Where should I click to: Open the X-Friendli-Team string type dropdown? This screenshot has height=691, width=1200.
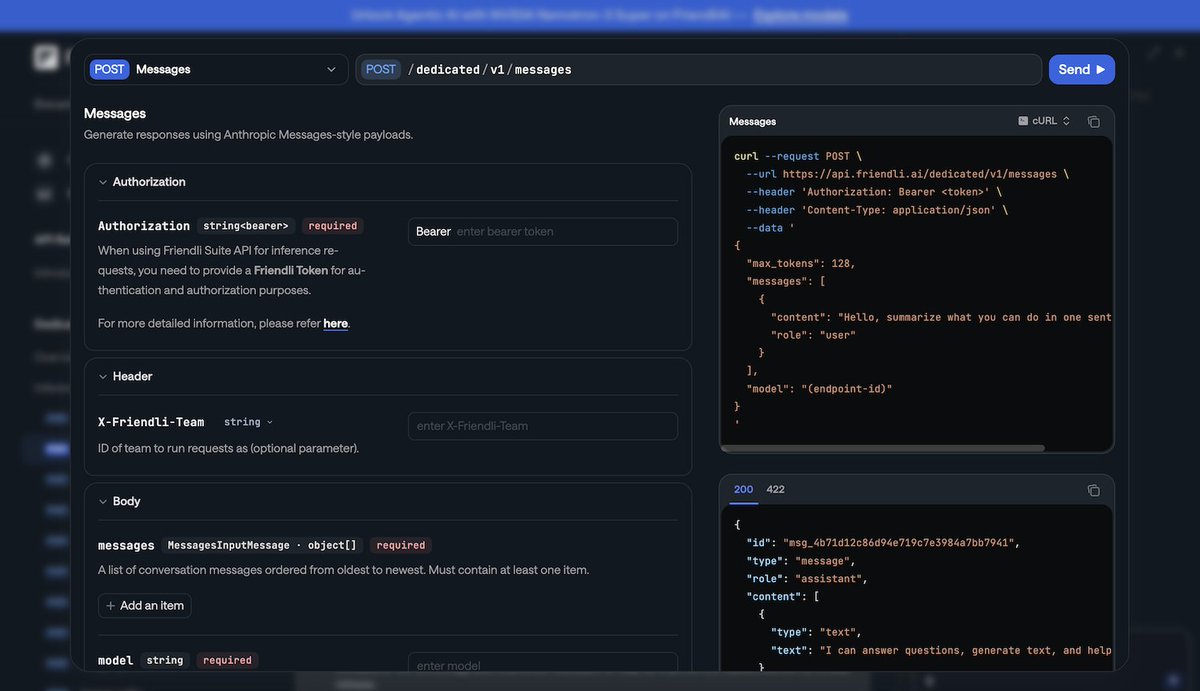pyautogui.click(x=248, y=422)
